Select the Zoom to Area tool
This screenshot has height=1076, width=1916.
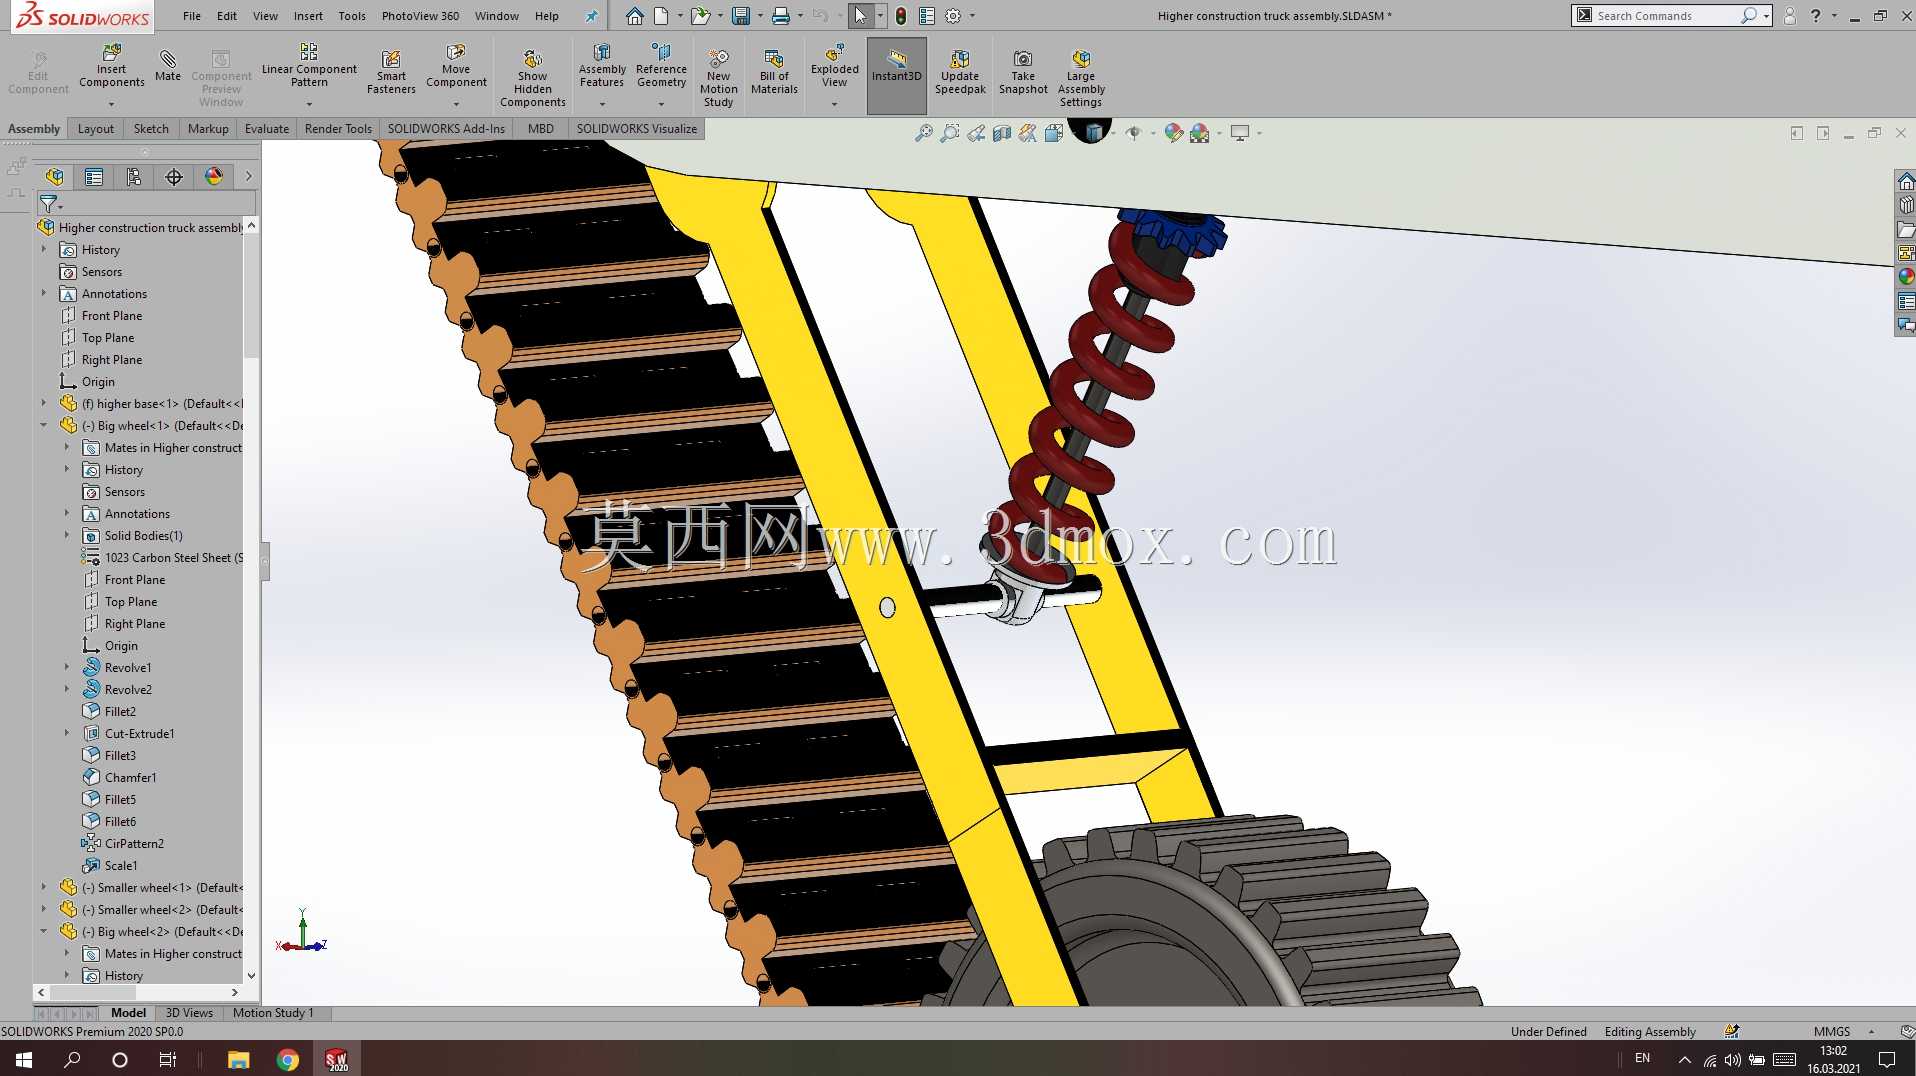tap(950, 133)
